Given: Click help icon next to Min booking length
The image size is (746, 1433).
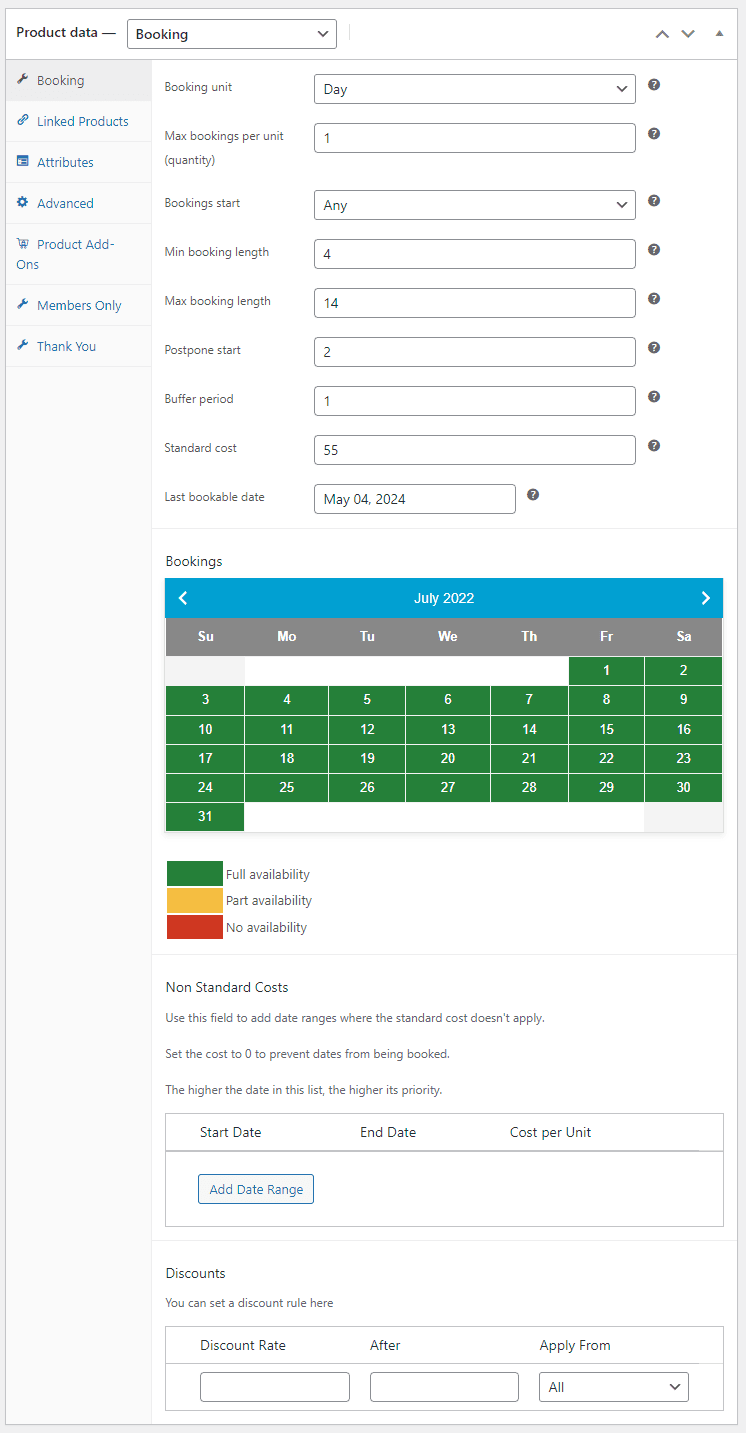Looking at the screenshot, I should tap(654, 250).
